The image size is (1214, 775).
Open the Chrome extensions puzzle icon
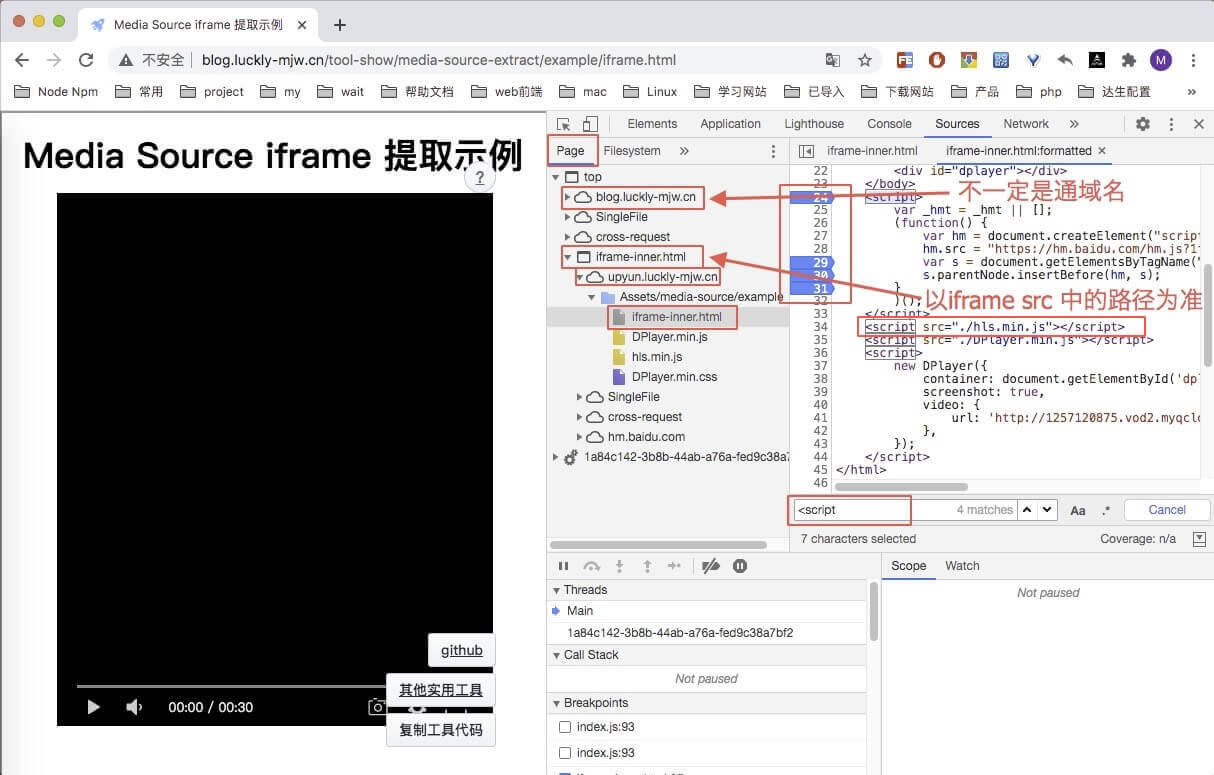pyautogui.click(x=1129, y=60)
